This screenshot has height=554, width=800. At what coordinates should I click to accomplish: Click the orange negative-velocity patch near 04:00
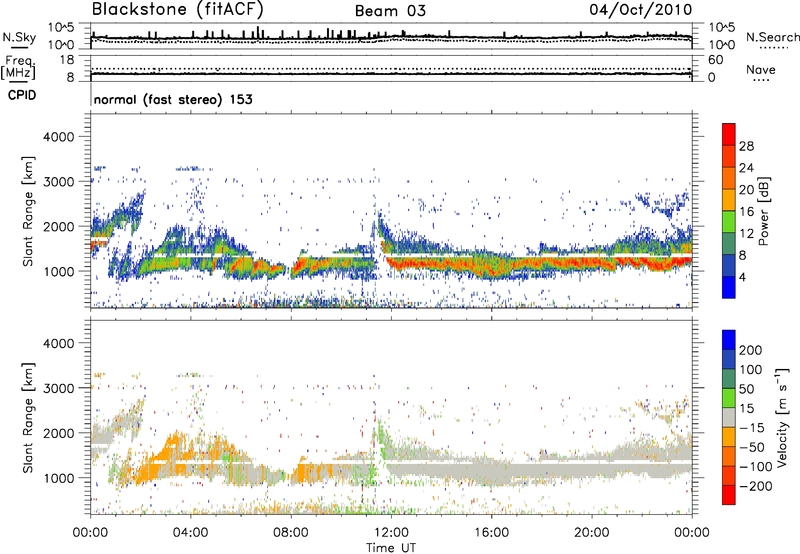click(x=173, y=449)
